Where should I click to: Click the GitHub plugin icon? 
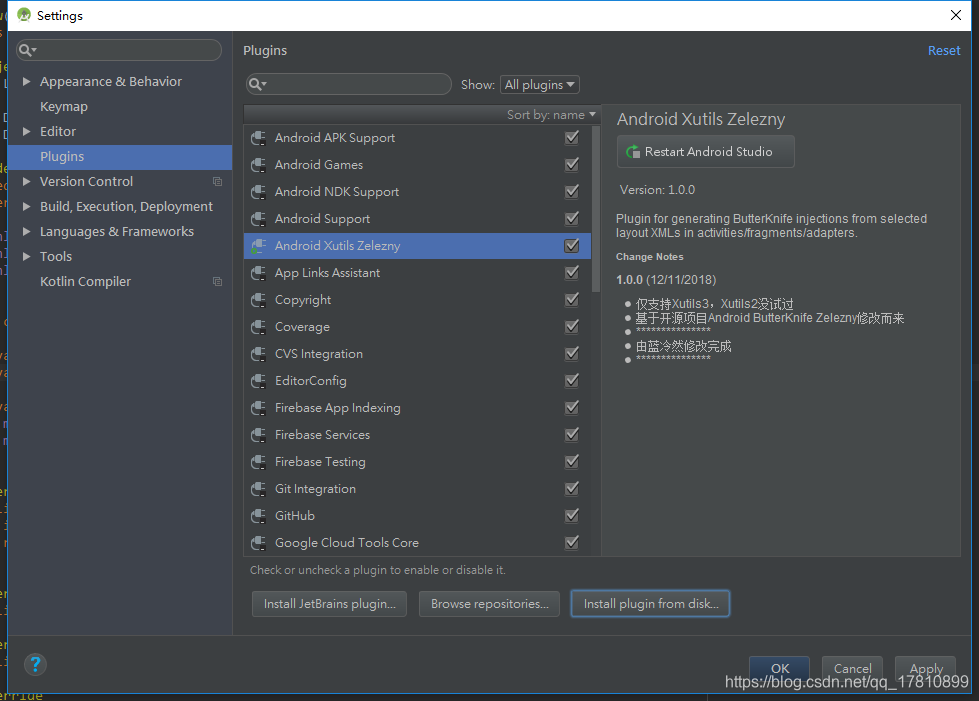coord(258,516)
